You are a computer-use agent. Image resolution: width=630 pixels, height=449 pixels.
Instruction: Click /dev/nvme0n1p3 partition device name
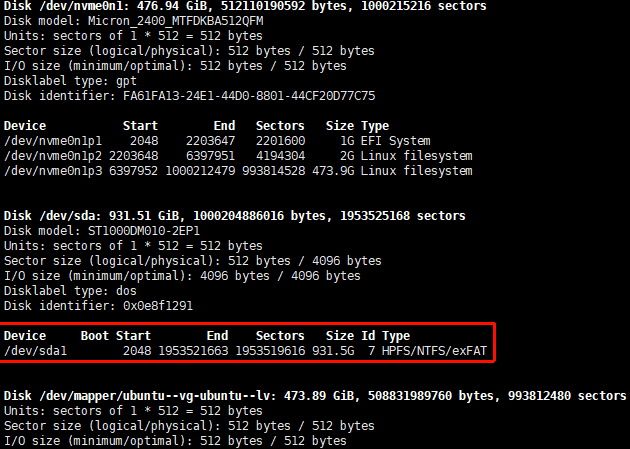click(x=53, y=171)
